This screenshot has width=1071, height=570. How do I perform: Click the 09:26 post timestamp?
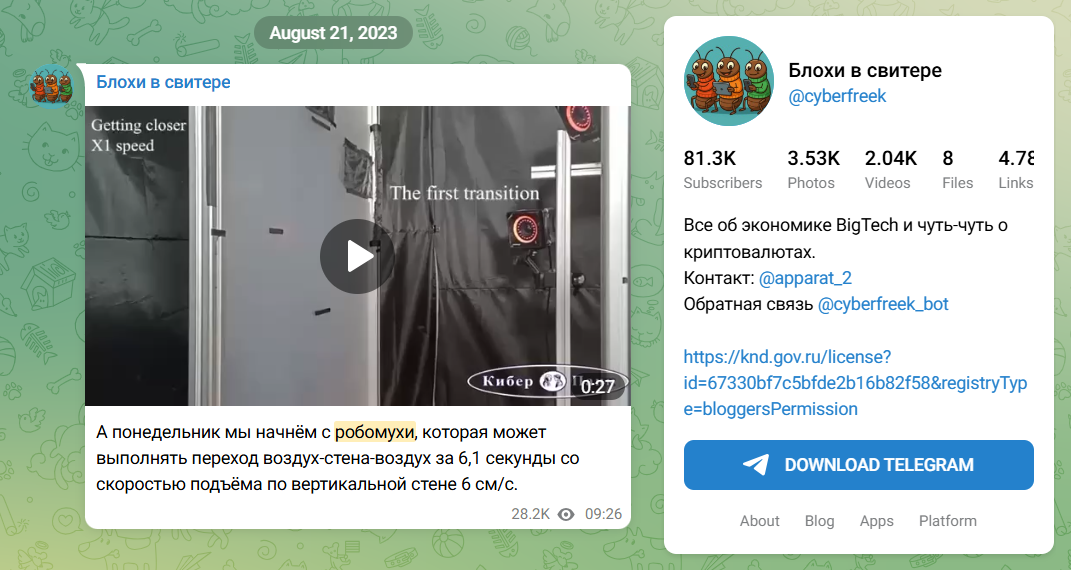603,514
